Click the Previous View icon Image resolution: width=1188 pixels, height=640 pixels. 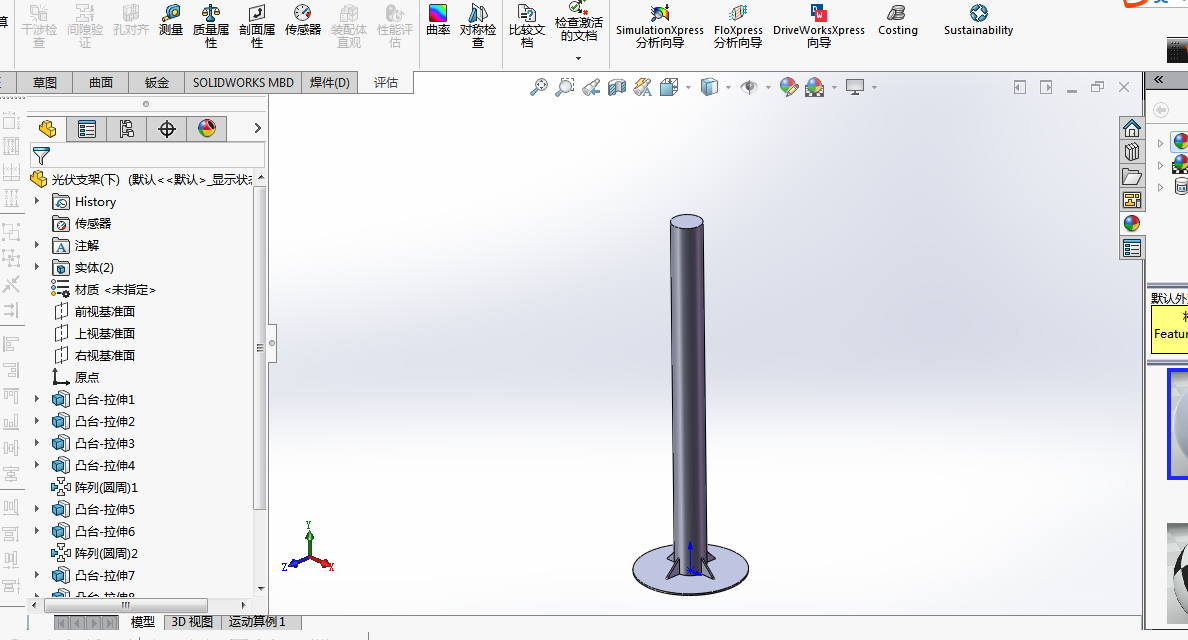(x=592, y=87)
